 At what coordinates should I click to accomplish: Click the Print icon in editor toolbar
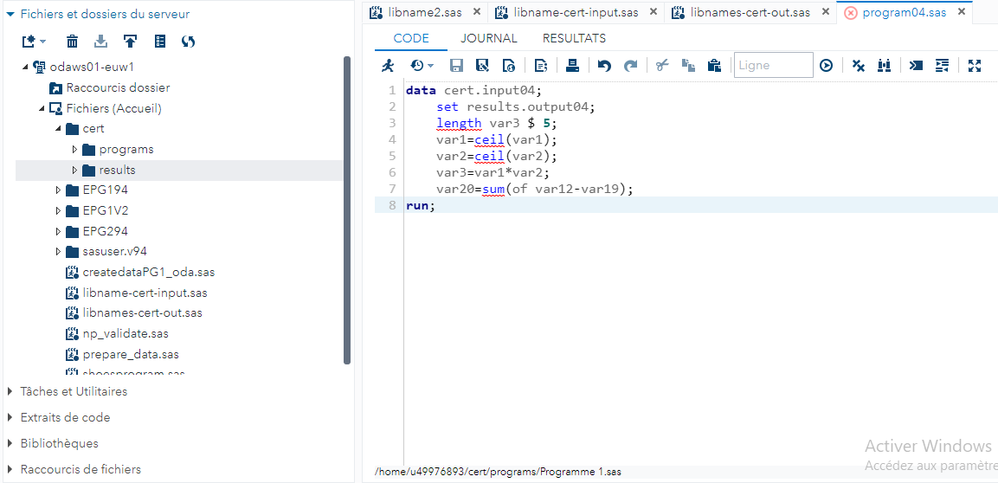click(x=573, y=66)
